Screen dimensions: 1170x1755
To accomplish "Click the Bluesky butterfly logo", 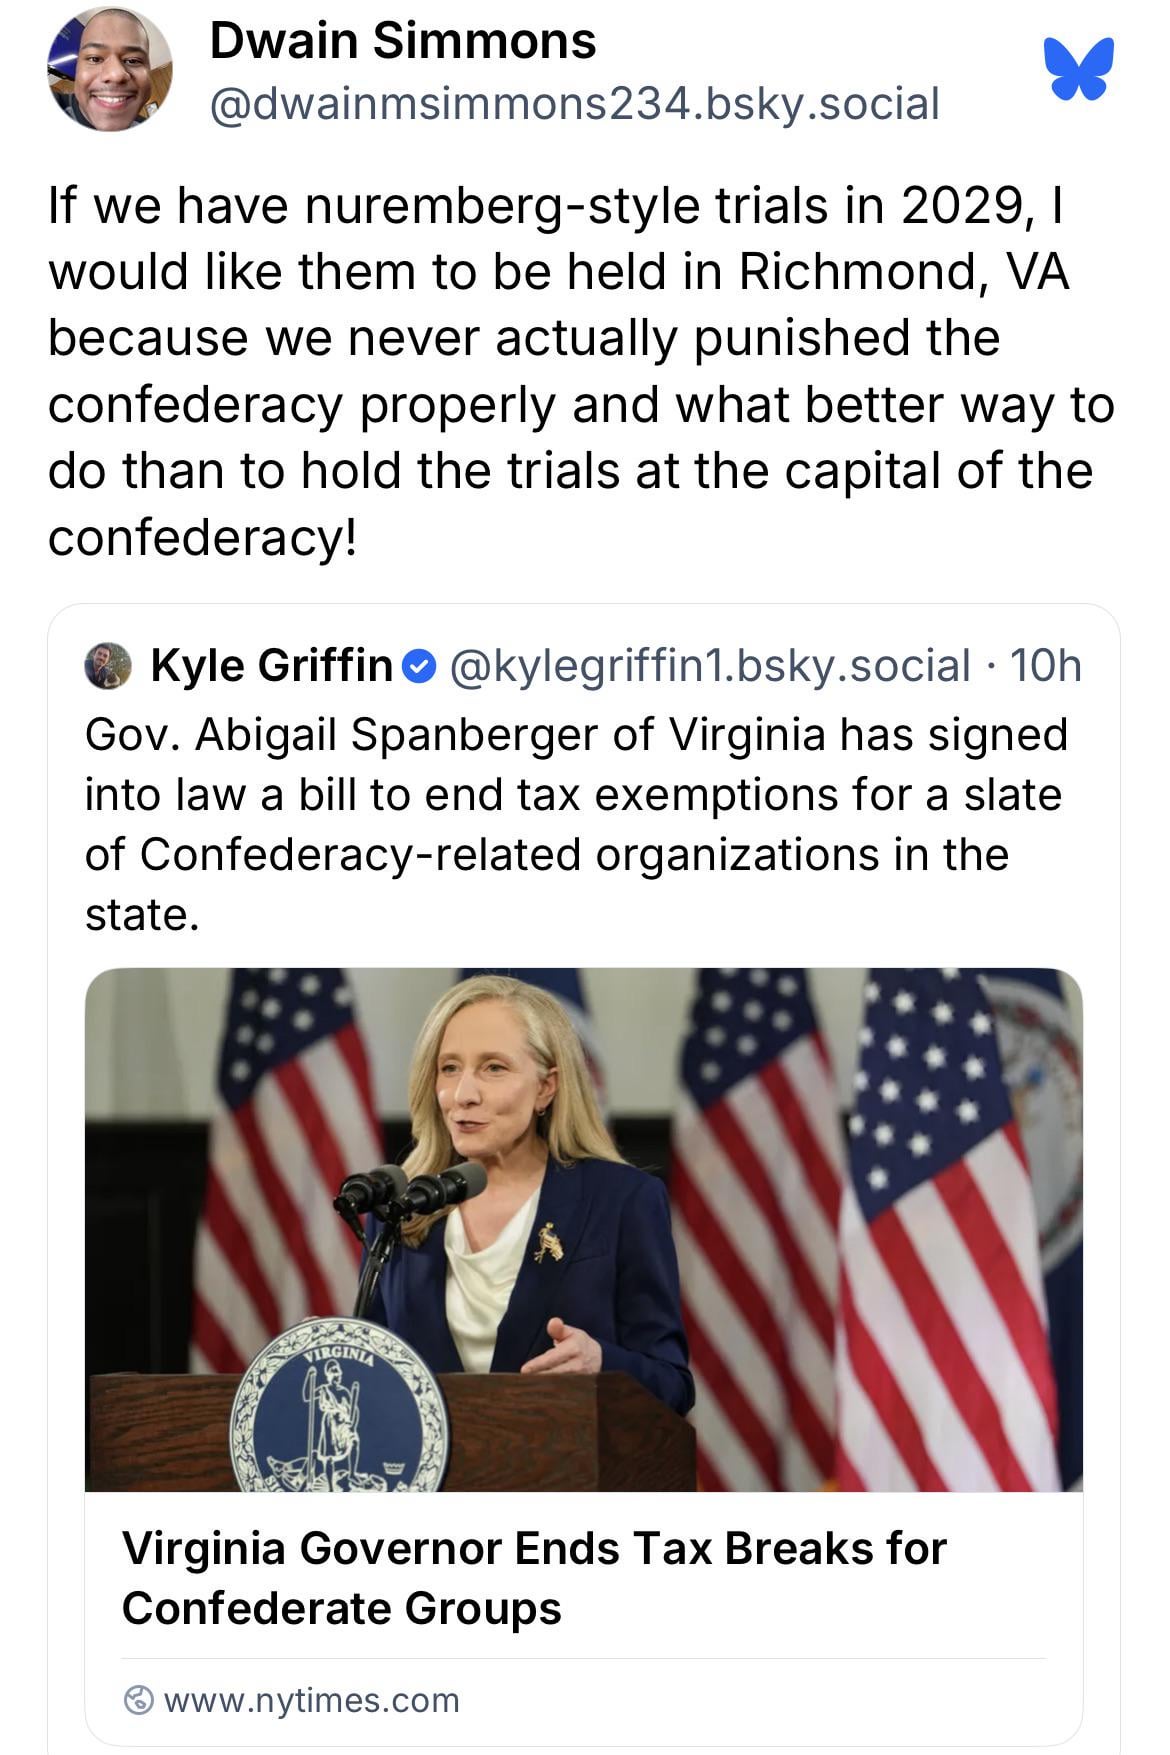I will pyautogui.click(x=1078, y=68).
